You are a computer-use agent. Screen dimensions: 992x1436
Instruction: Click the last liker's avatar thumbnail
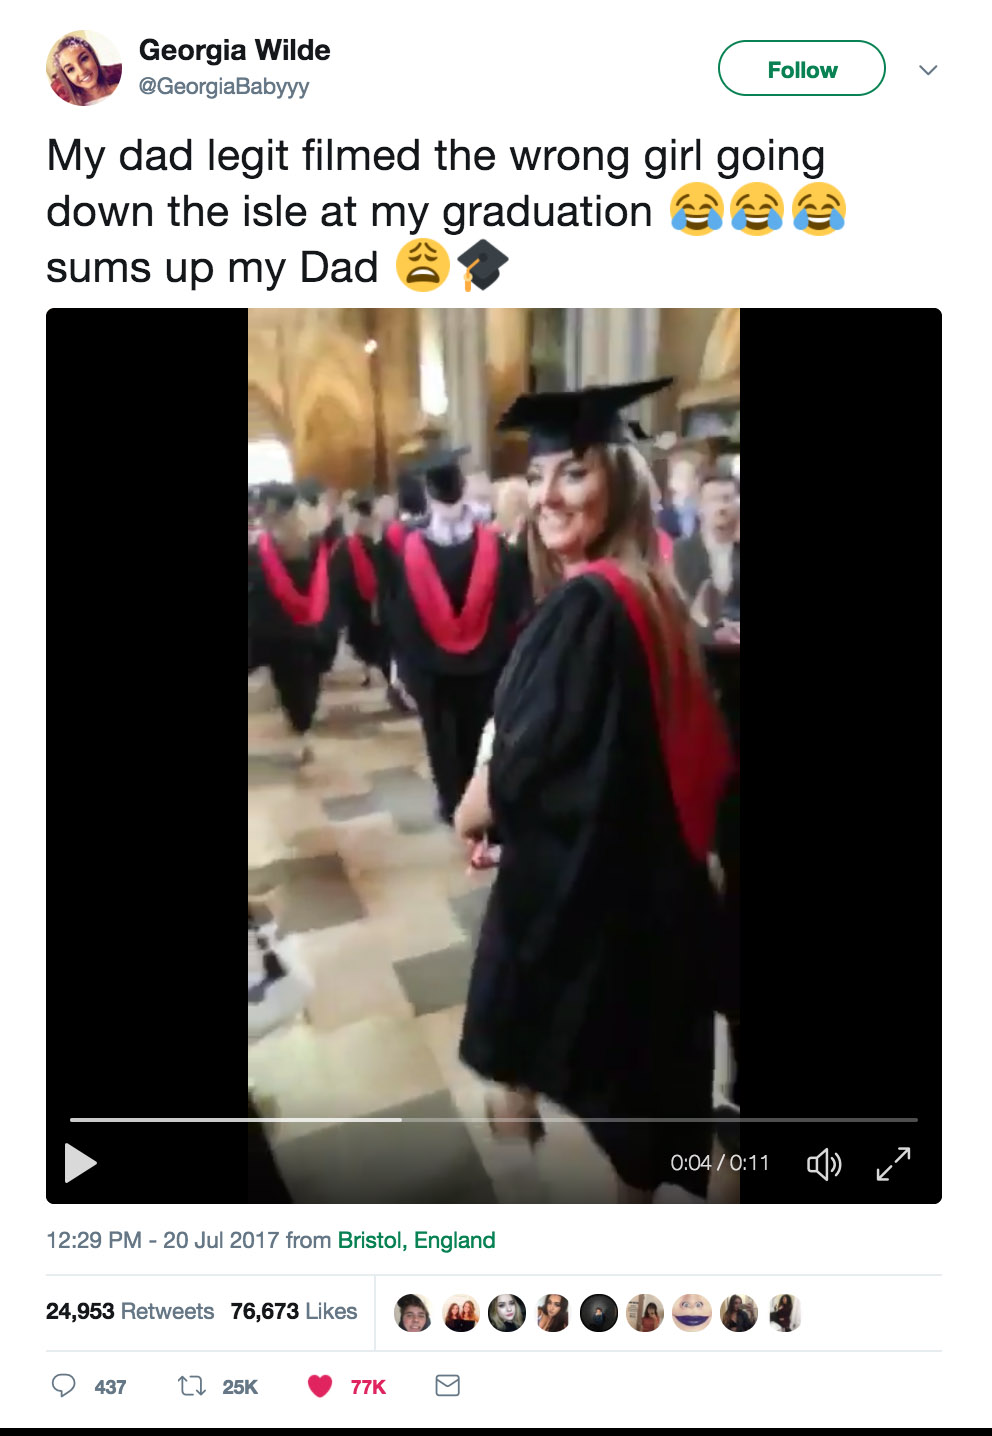(x=785, y=1313)
